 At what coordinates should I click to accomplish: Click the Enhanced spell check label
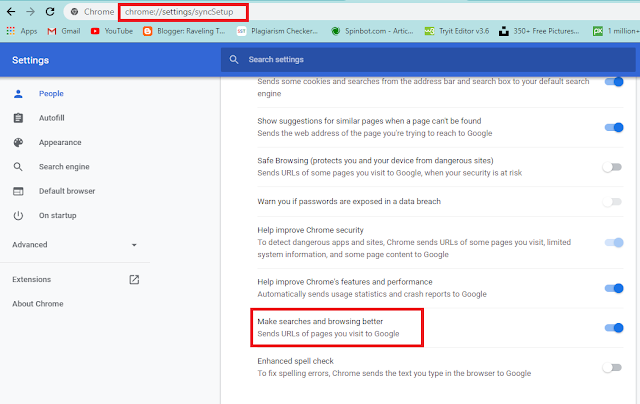[295, 361]
